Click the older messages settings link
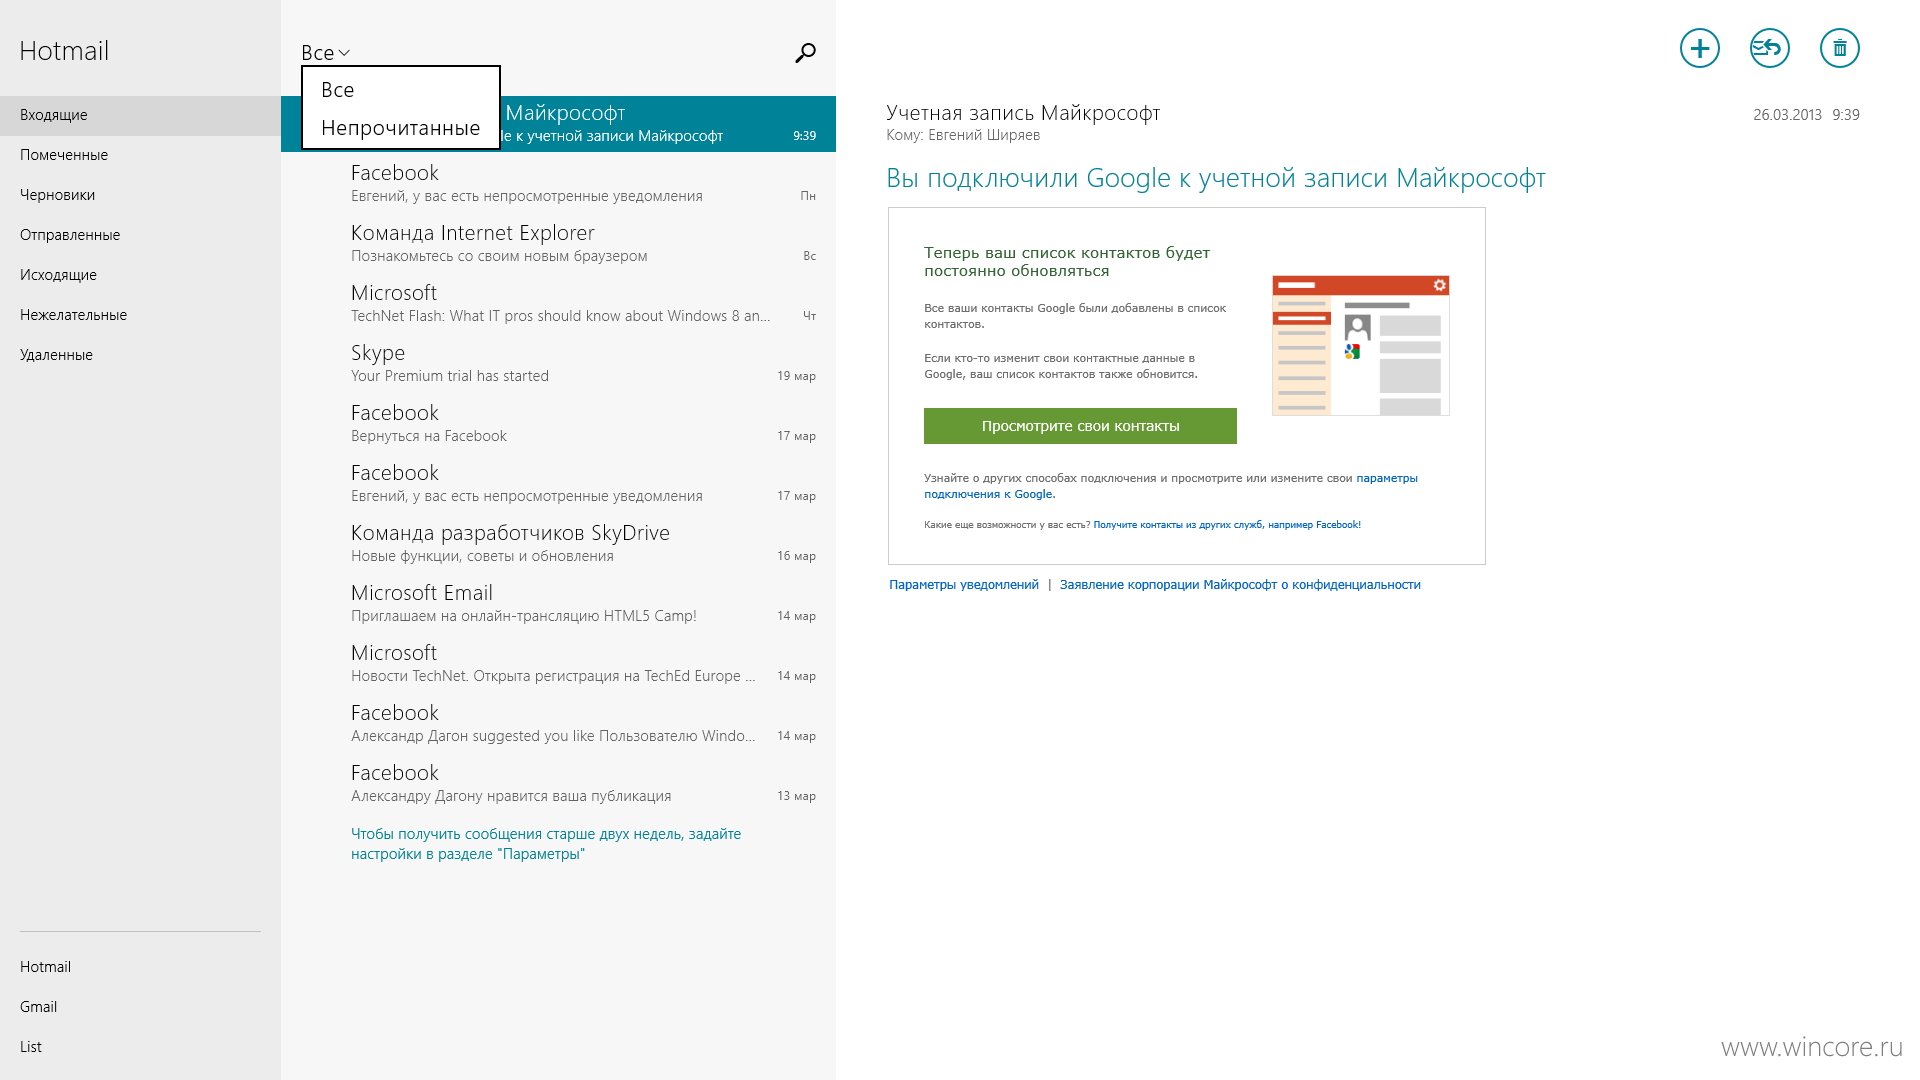1920x1080 pixels. click(x=546, y=844)
